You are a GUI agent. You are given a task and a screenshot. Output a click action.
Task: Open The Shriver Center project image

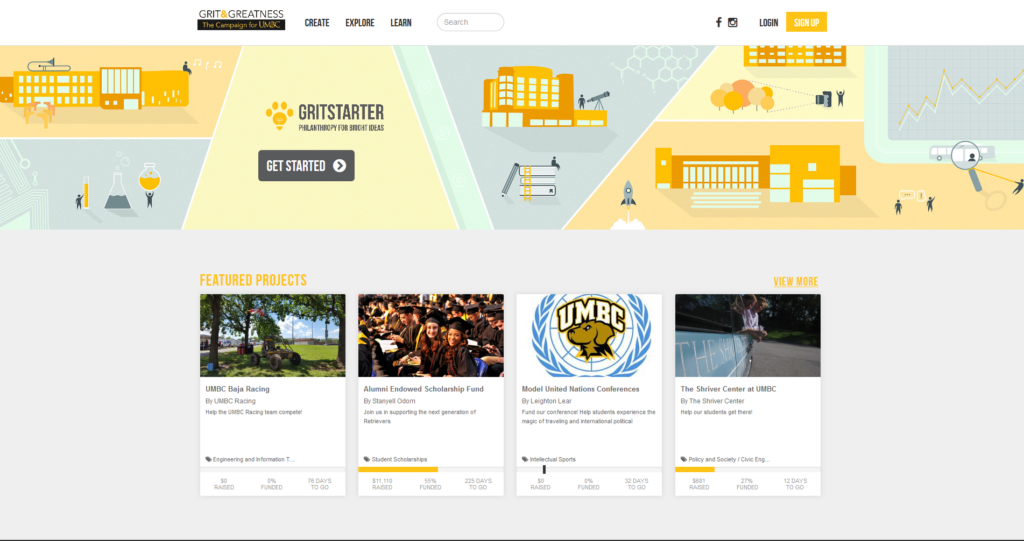click(748, 335)
